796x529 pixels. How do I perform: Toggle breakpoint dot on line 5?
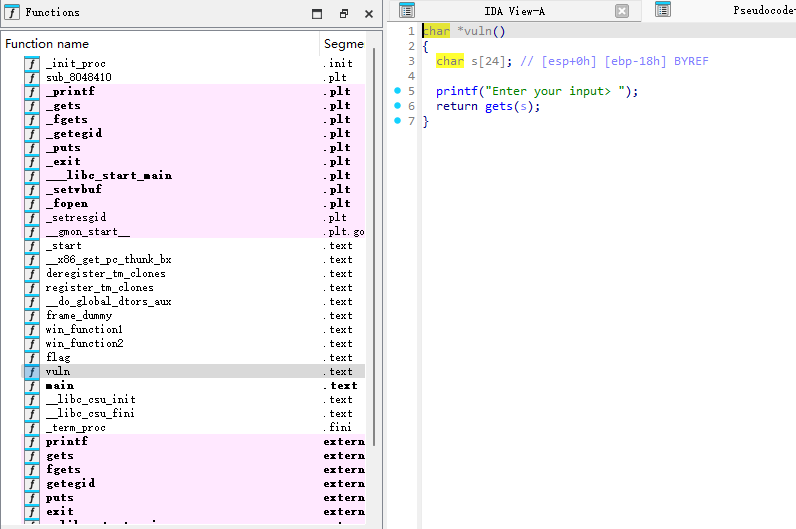(398, 91)
